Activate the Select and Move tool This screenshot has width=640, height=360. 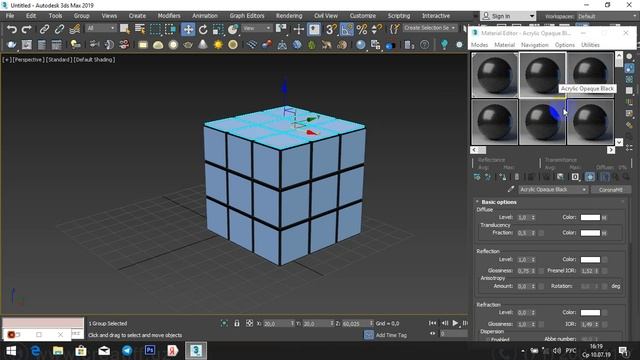tap(188, 29)
